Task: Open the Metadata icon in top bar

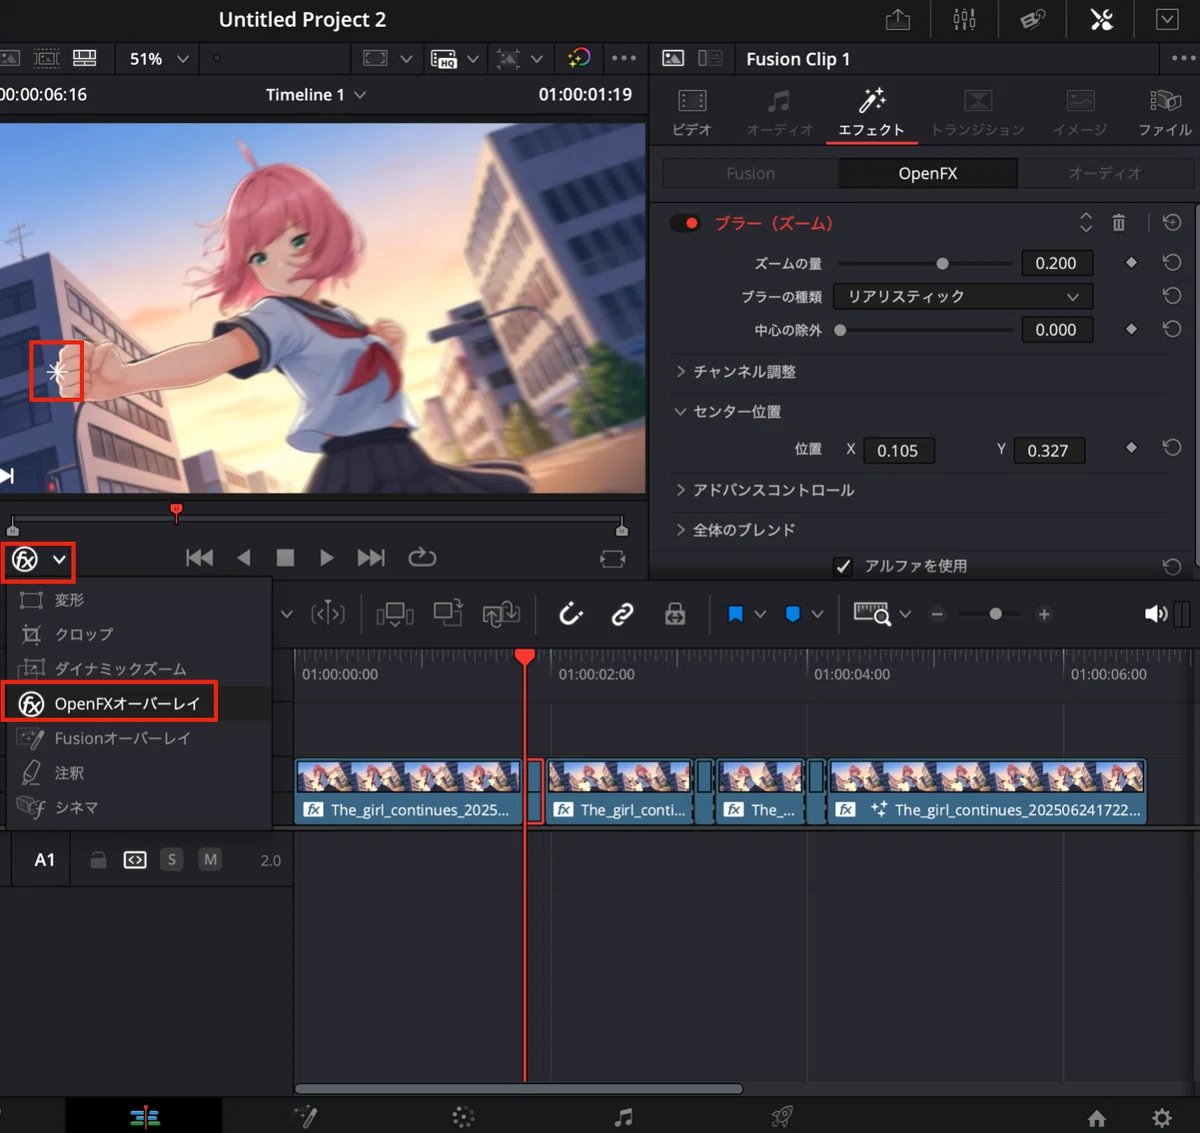Action: tap(1033, 20)
